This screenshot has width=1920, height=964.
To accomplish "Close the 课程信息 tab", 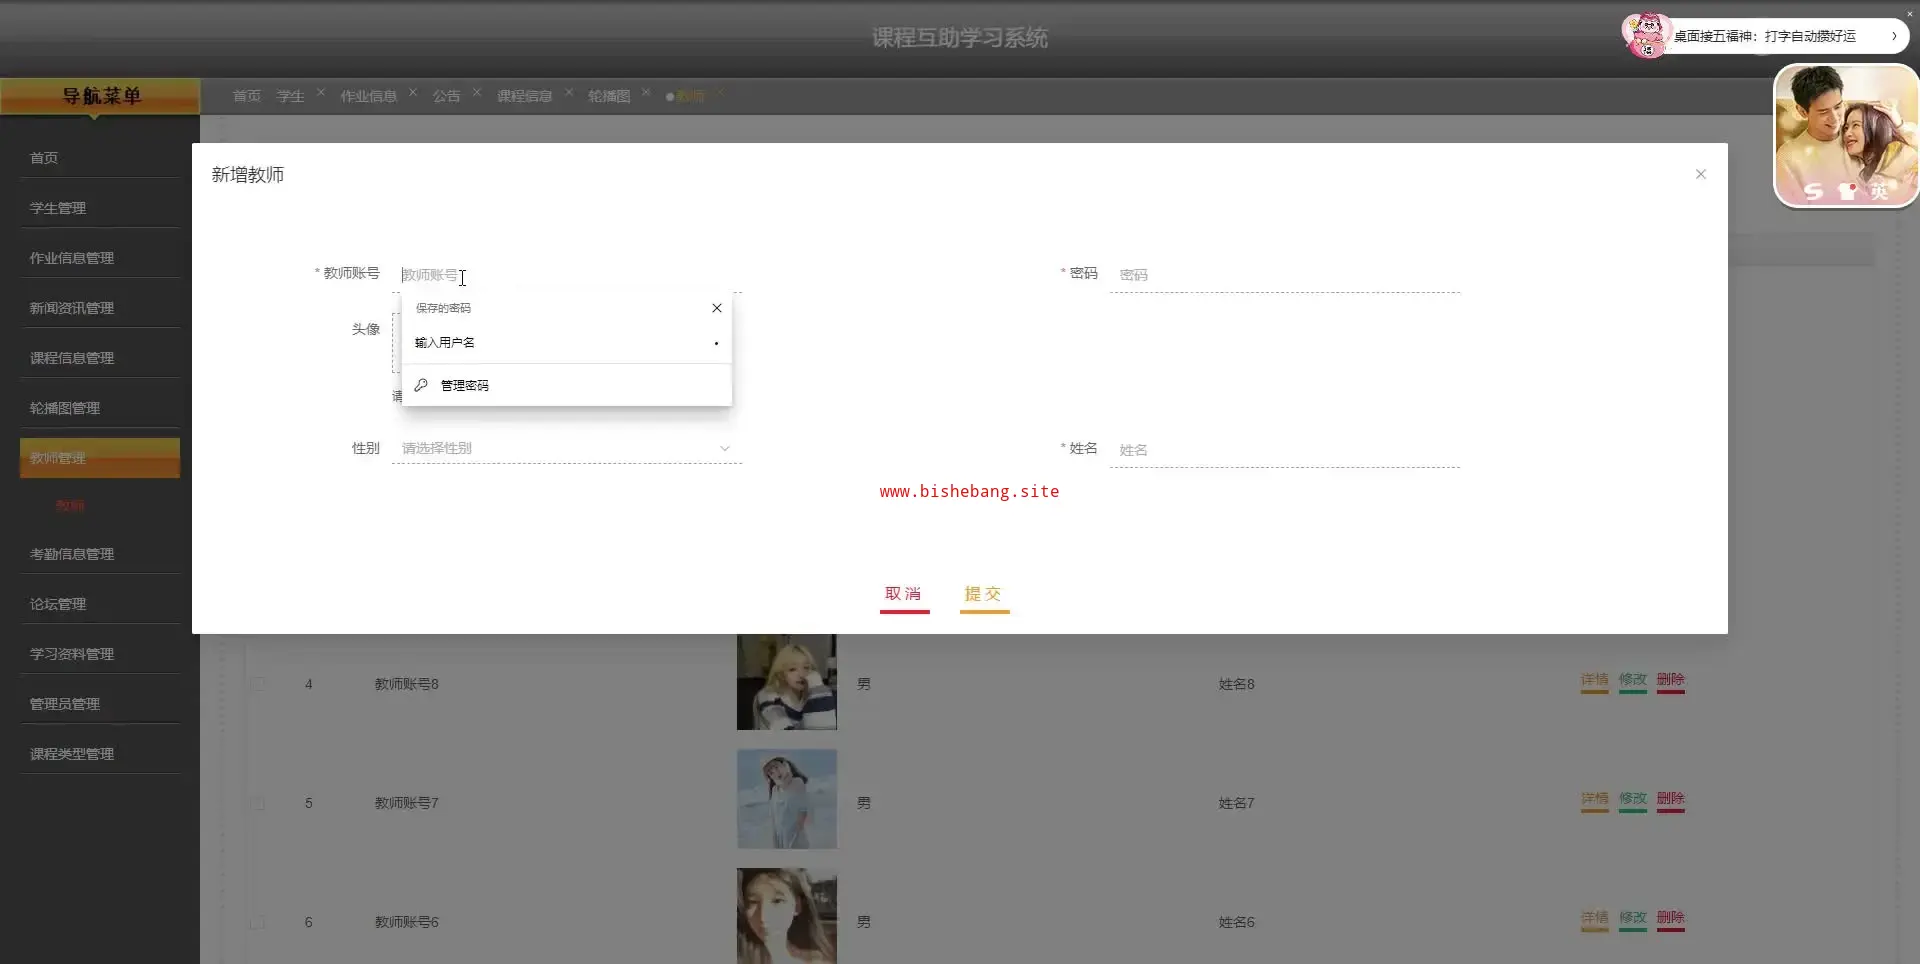I will tap(569, 92).
